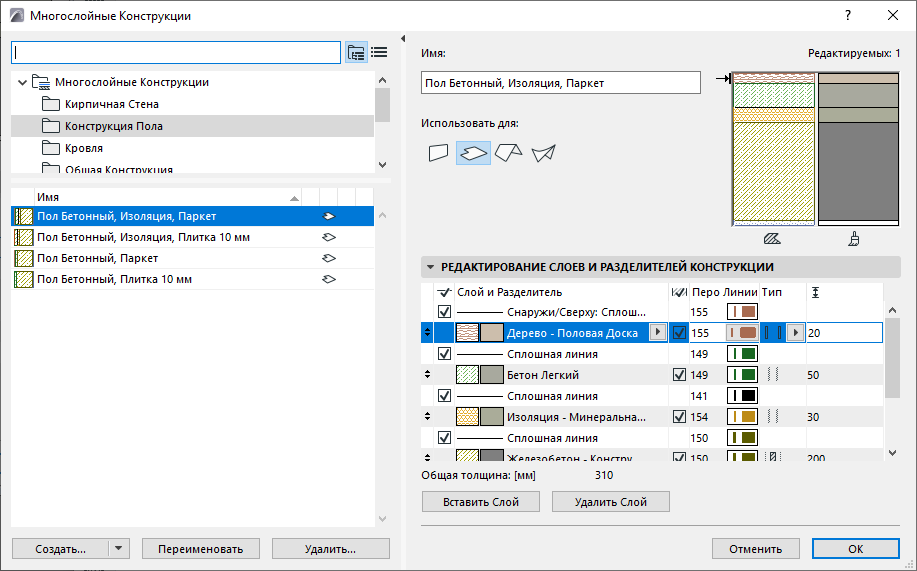Toggle end-line checkbox for Дерево - Половая Доска
Viewport: 917px width, 571px height.
[x=679, y=333]
